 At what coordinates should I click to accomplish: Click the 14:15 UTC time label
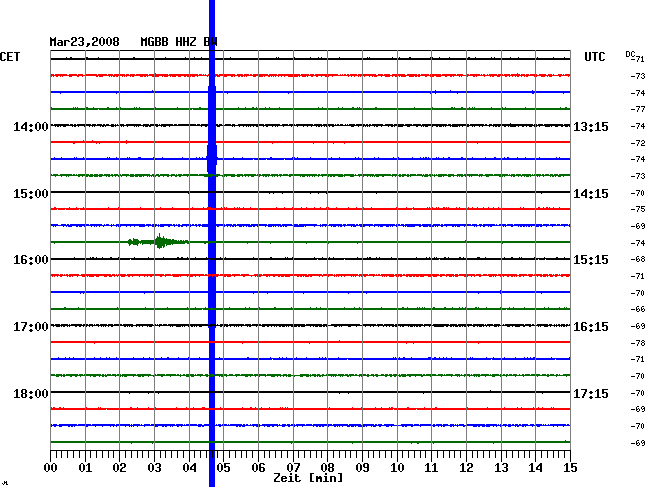[x=591, y=194]
